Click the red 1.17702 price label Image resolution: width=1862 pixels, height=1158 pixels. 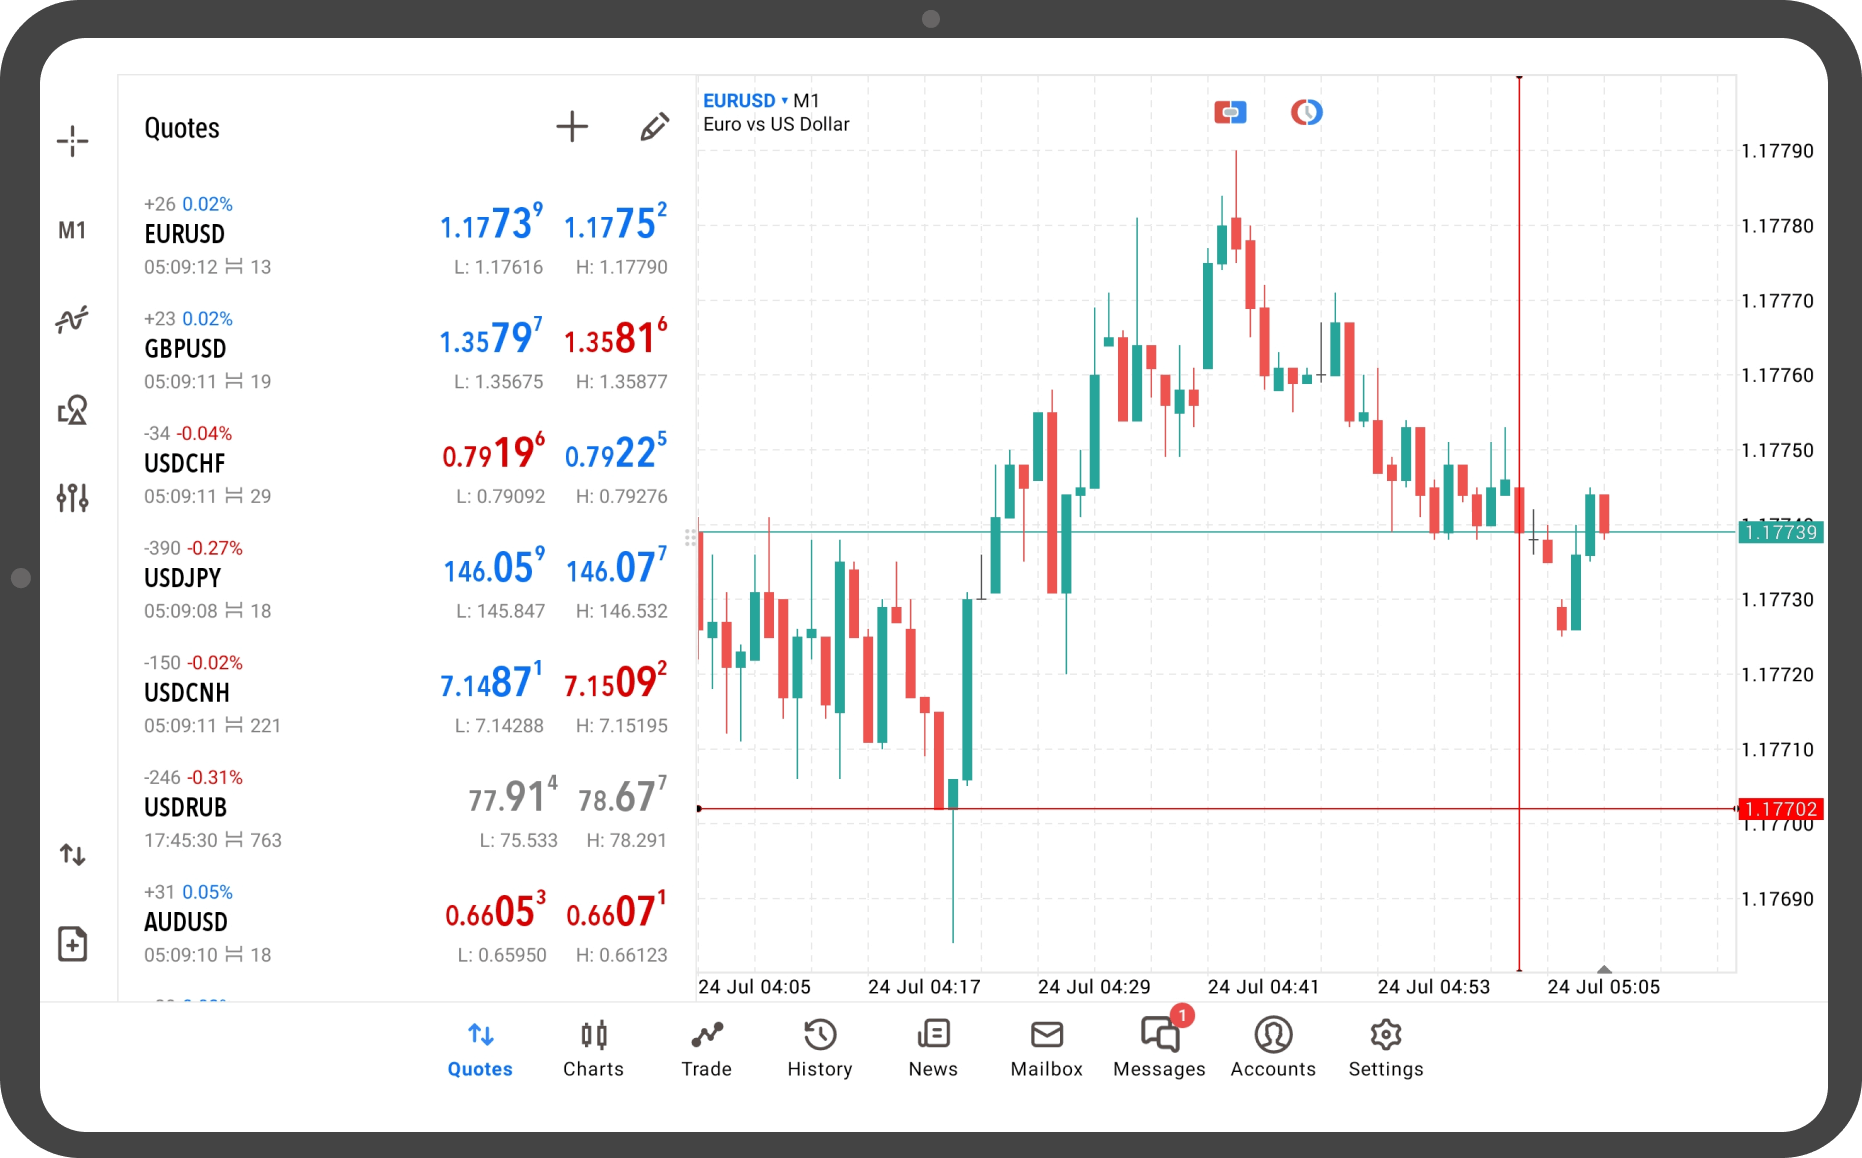(x=1780, y=809)
